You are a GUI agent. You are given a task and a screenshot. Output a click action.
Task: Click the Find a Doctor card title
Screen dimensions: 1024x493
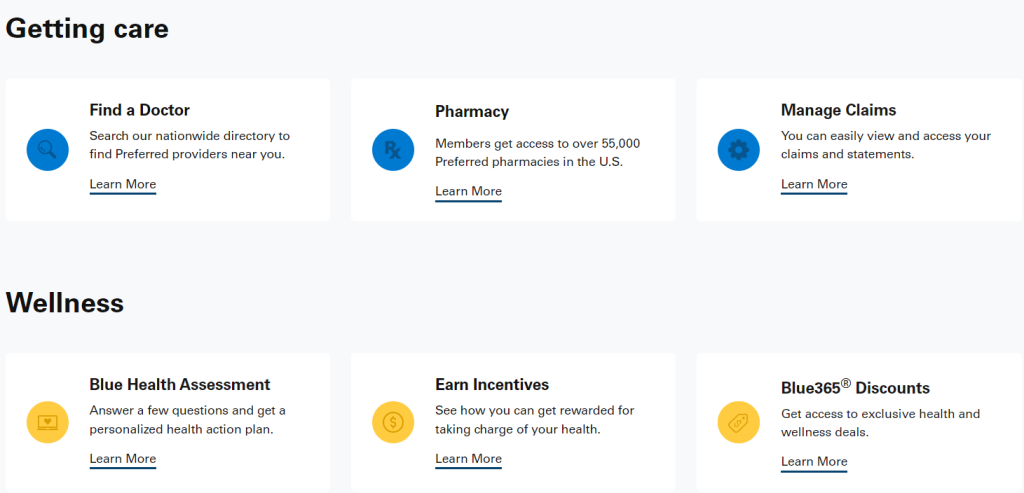tap(140, 110)
